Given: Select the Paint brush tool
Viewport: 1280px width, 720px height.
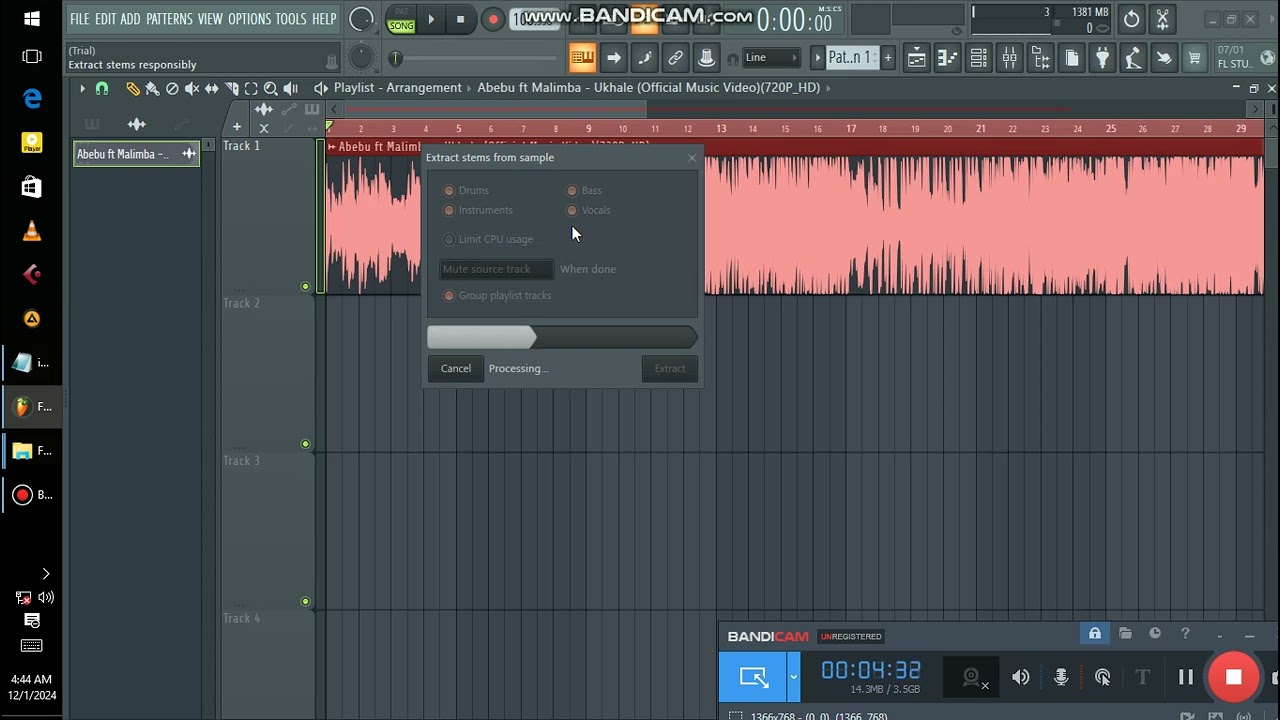Looking at the screenshot, I should [152, 88].
